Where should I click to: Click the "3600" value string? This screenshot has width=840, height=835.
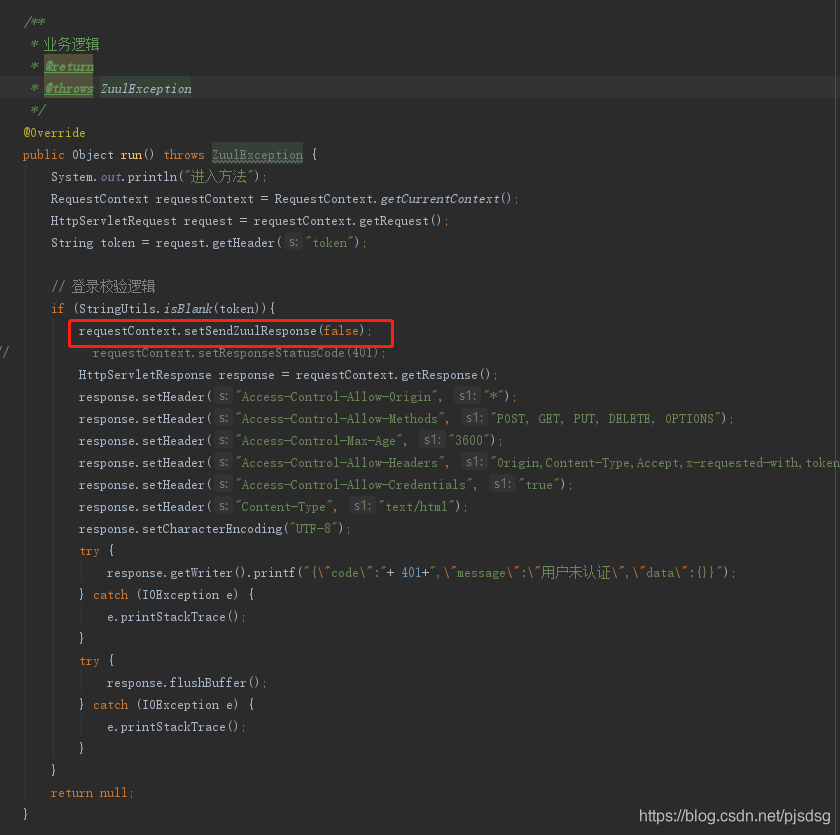click(x=469, y=441)
